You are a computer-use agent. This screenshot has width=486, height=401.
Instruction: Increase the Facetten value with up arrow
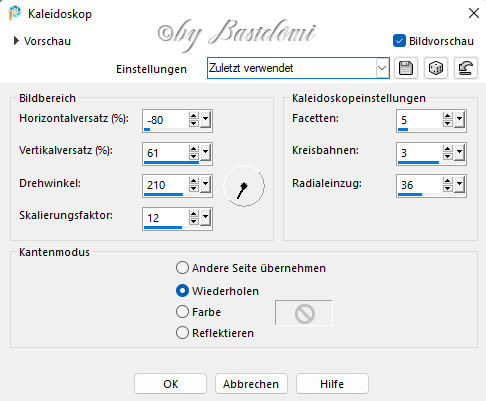pos(447,116)
